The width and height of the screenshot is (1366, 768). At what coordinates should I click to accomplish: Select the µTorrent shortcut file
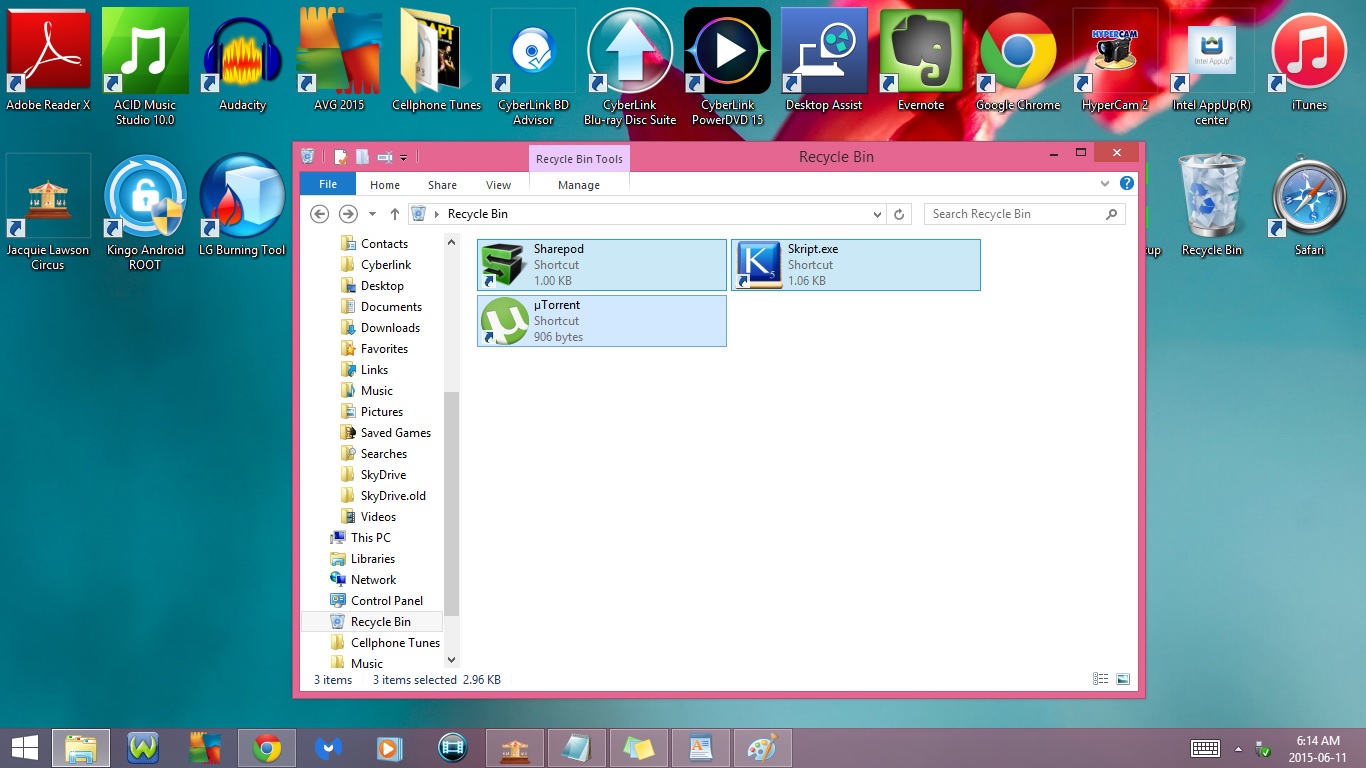[602, 321]
